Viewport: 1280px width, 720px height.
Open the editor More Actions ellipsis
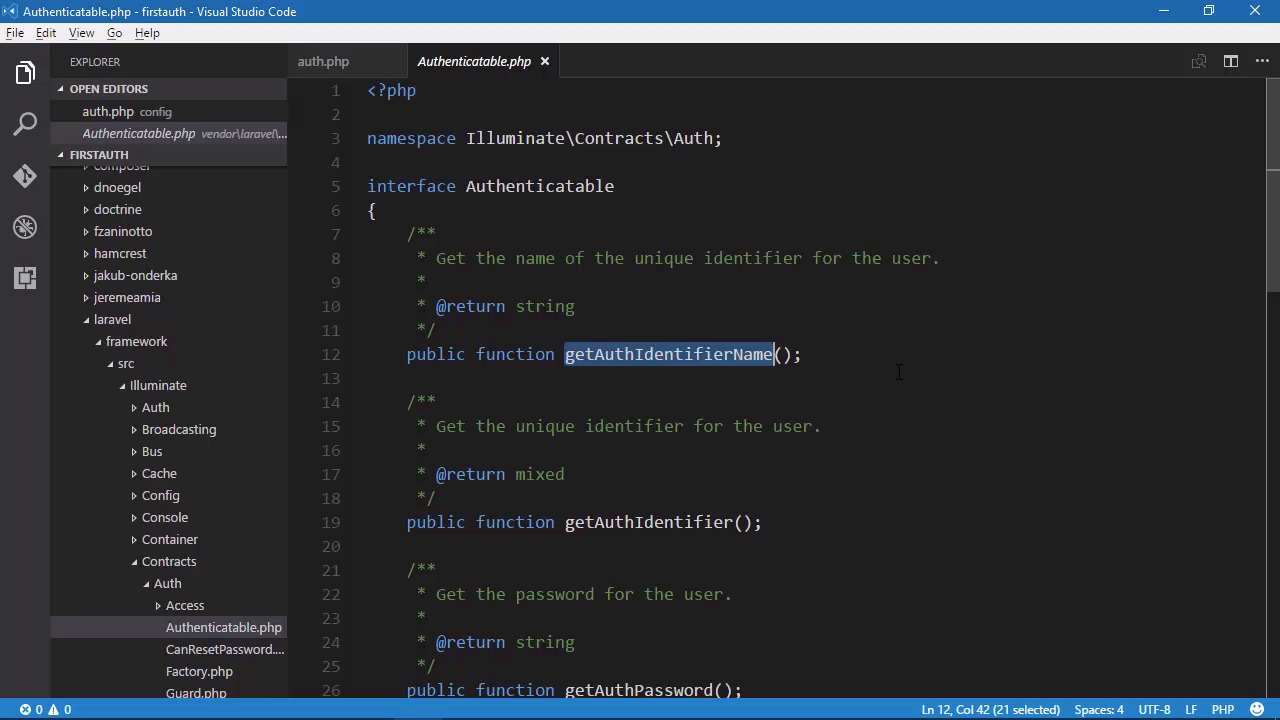(x=1262, y=62)
